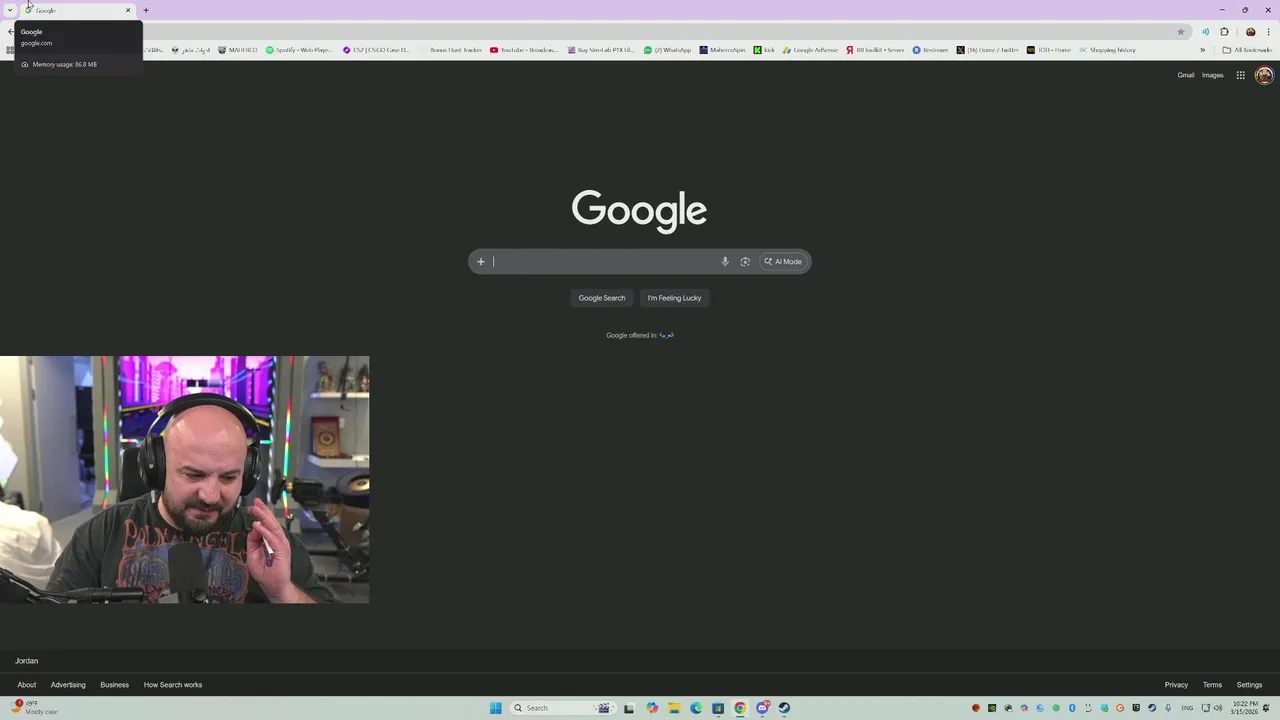Click the Google Search button
Screen dimensions: 1280x720
pyautogui.click(x=602, y=298)
